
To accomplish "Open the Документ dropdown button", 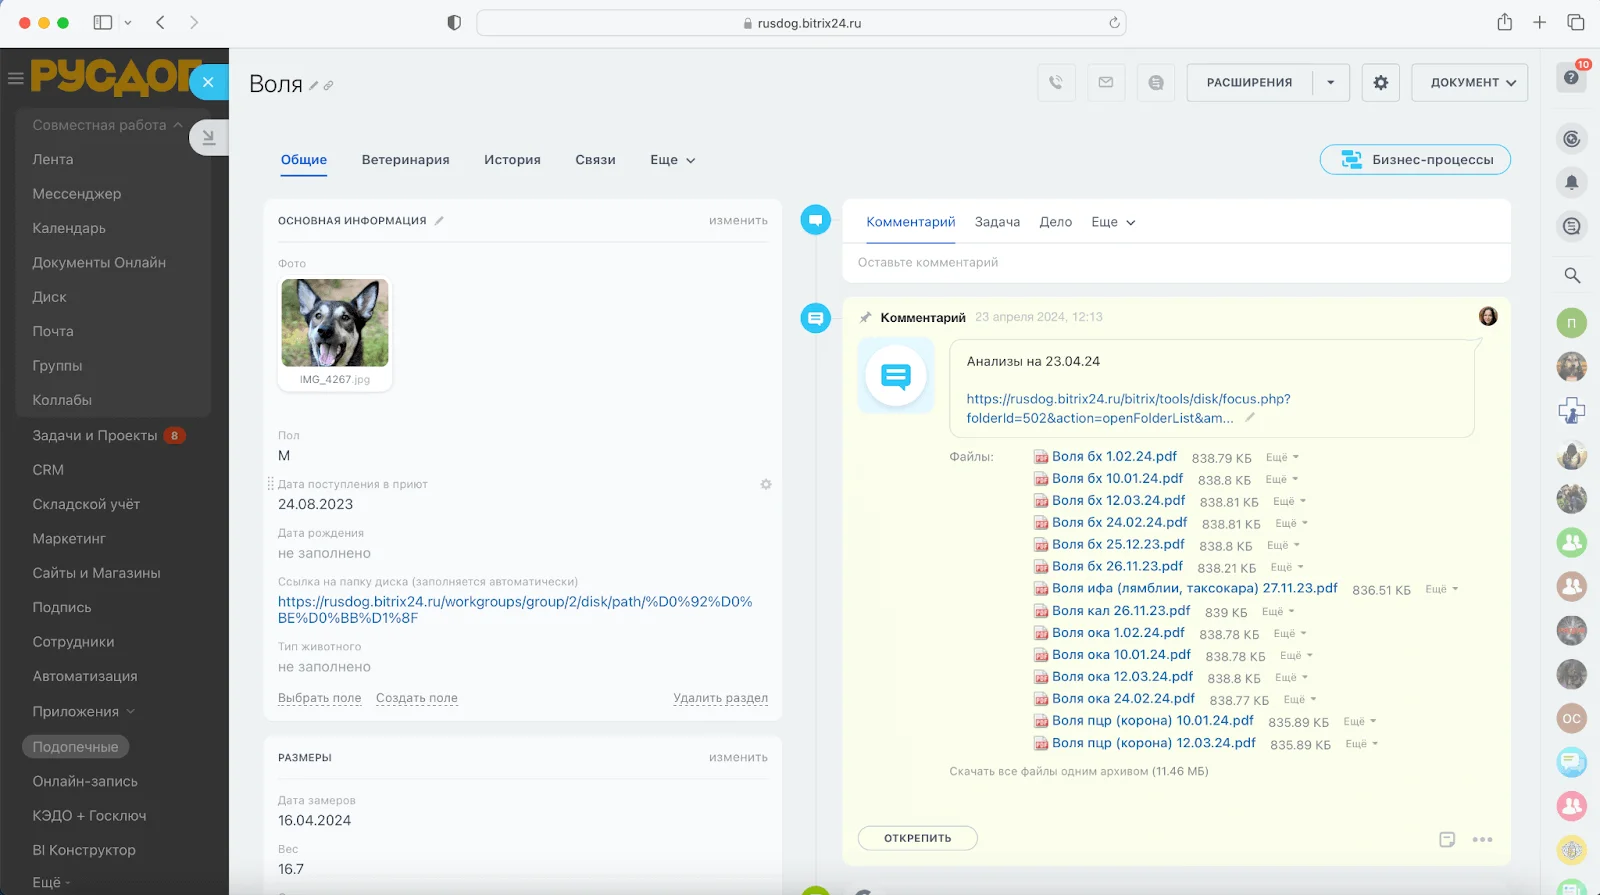I will [1471, 83].
